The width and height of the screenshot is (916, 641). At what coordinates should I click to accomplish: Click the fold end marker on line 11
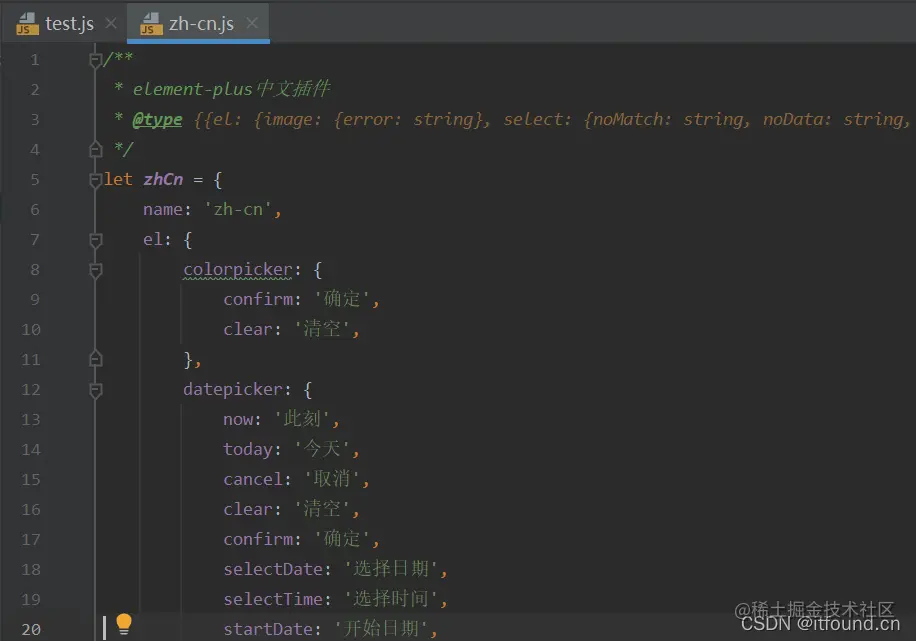[96, 359]
